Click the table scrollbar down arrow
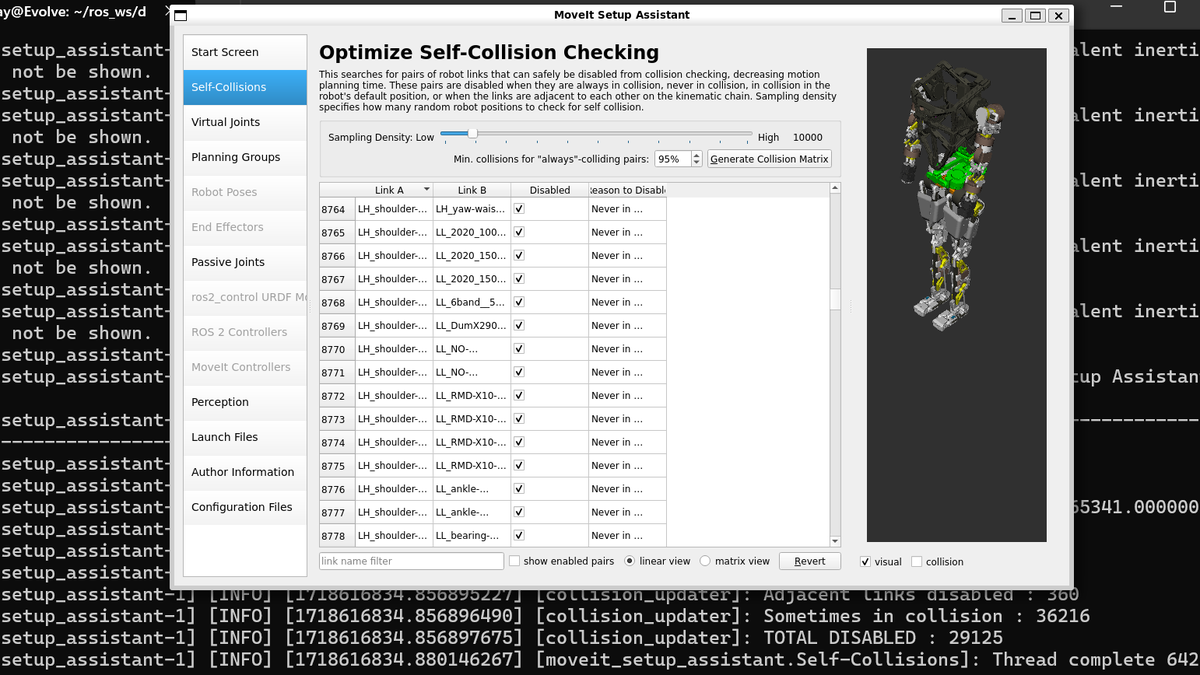This screenshot has height=675, width=1200. pos(835,541)
